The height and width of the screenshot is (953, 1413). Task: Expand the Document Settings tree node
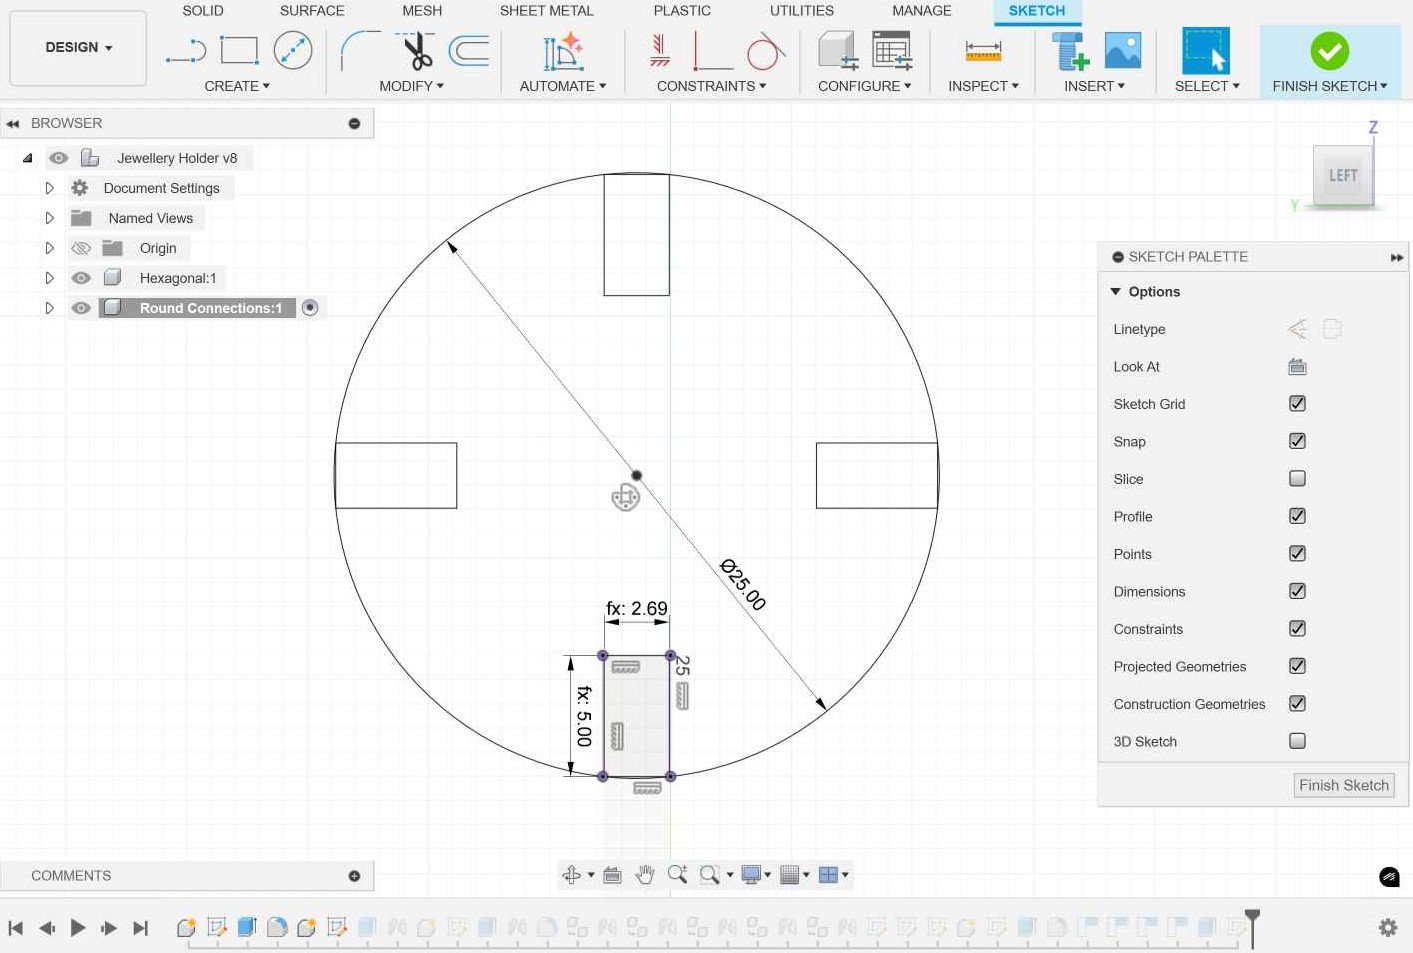pos(49,188)
